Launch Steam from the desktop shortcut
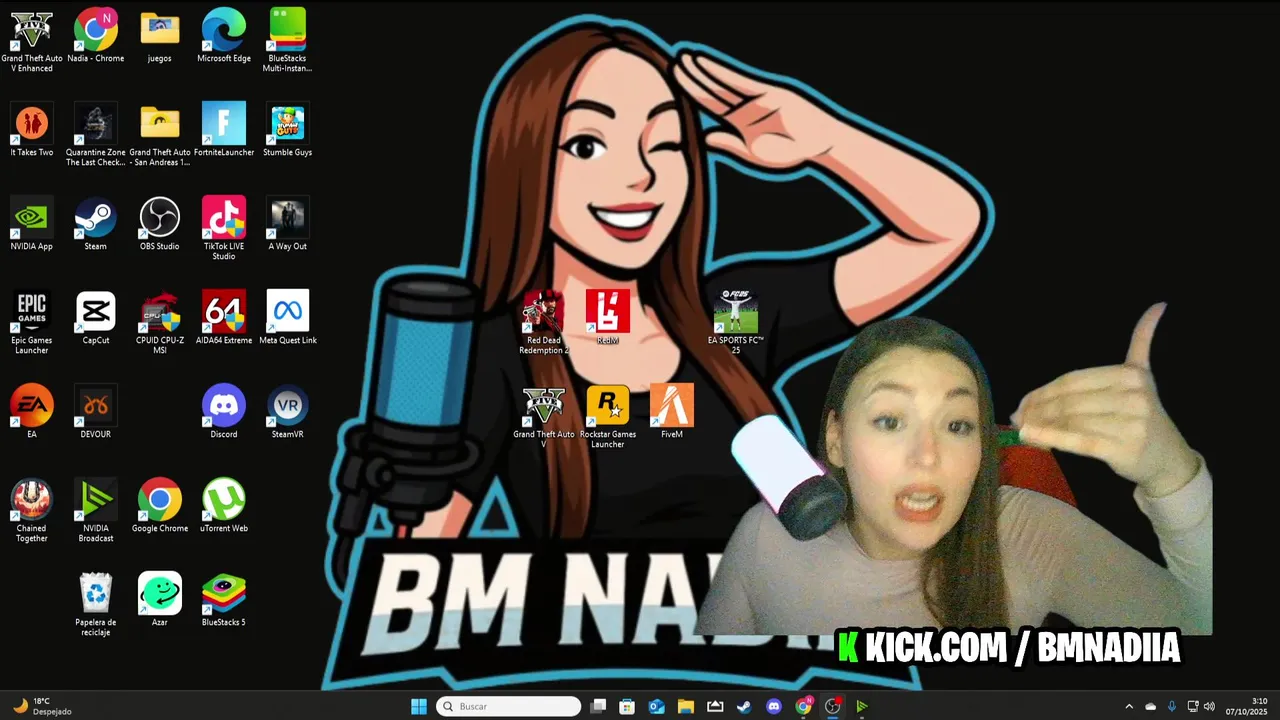The height and width of the screenshot is (720, 1280). tap(96, 224)
